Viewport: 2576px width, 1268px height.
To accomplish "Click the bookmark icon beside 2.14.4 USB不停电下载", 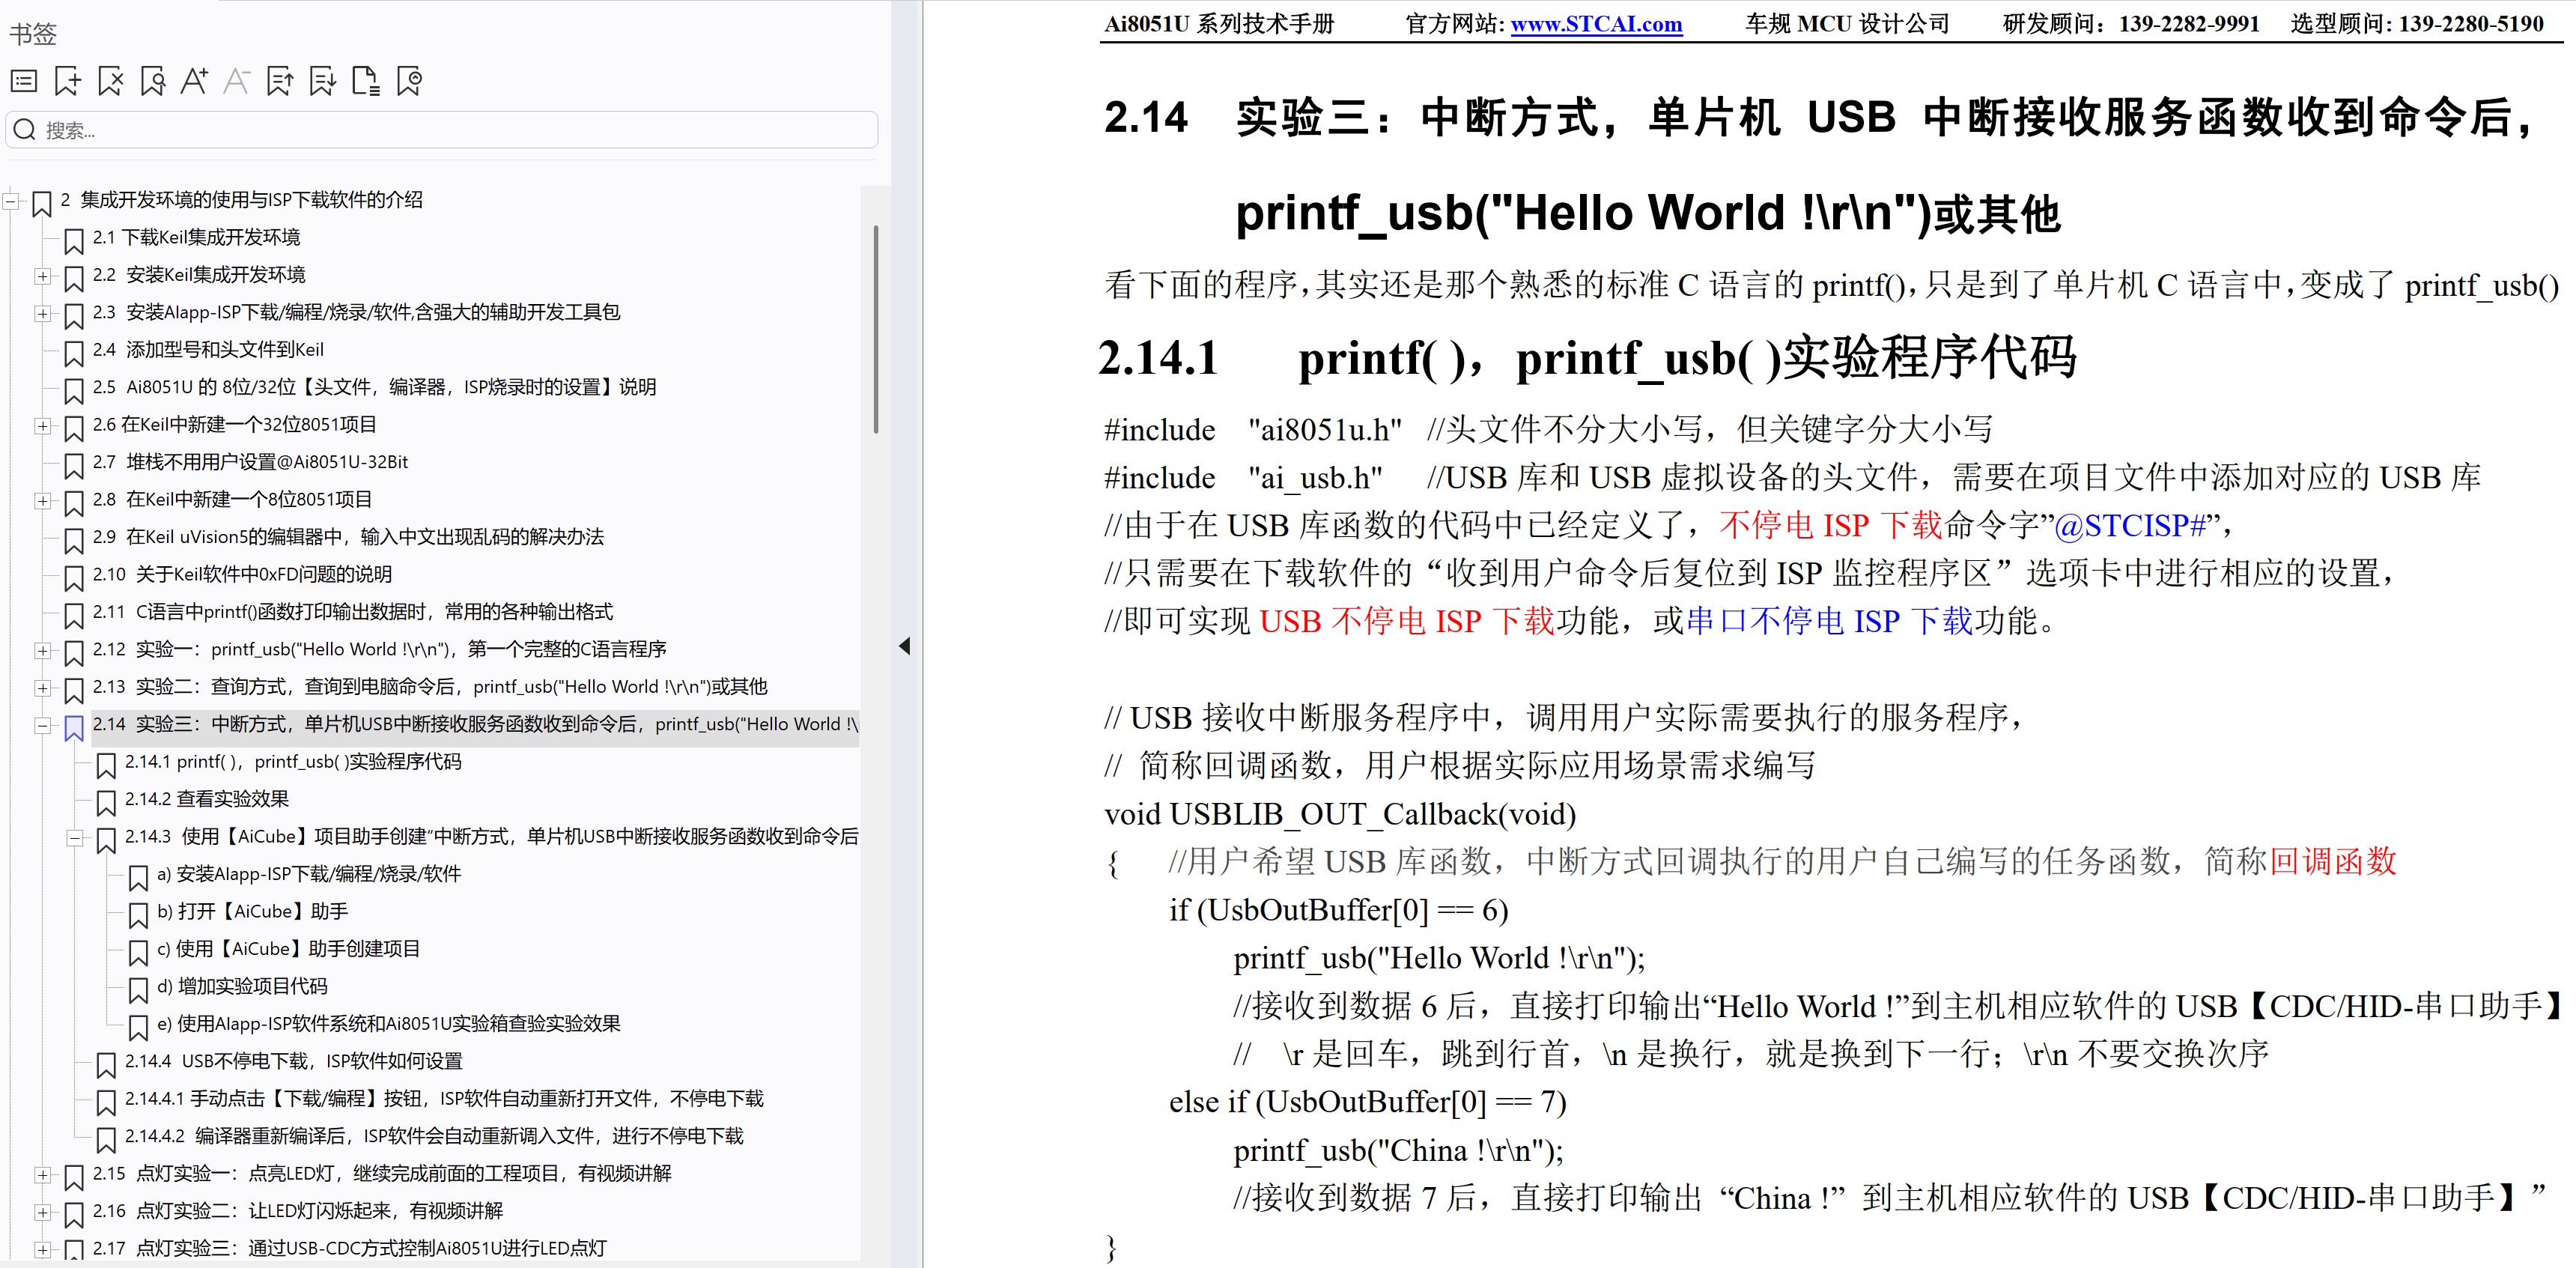I will [x=105, y=1064].
